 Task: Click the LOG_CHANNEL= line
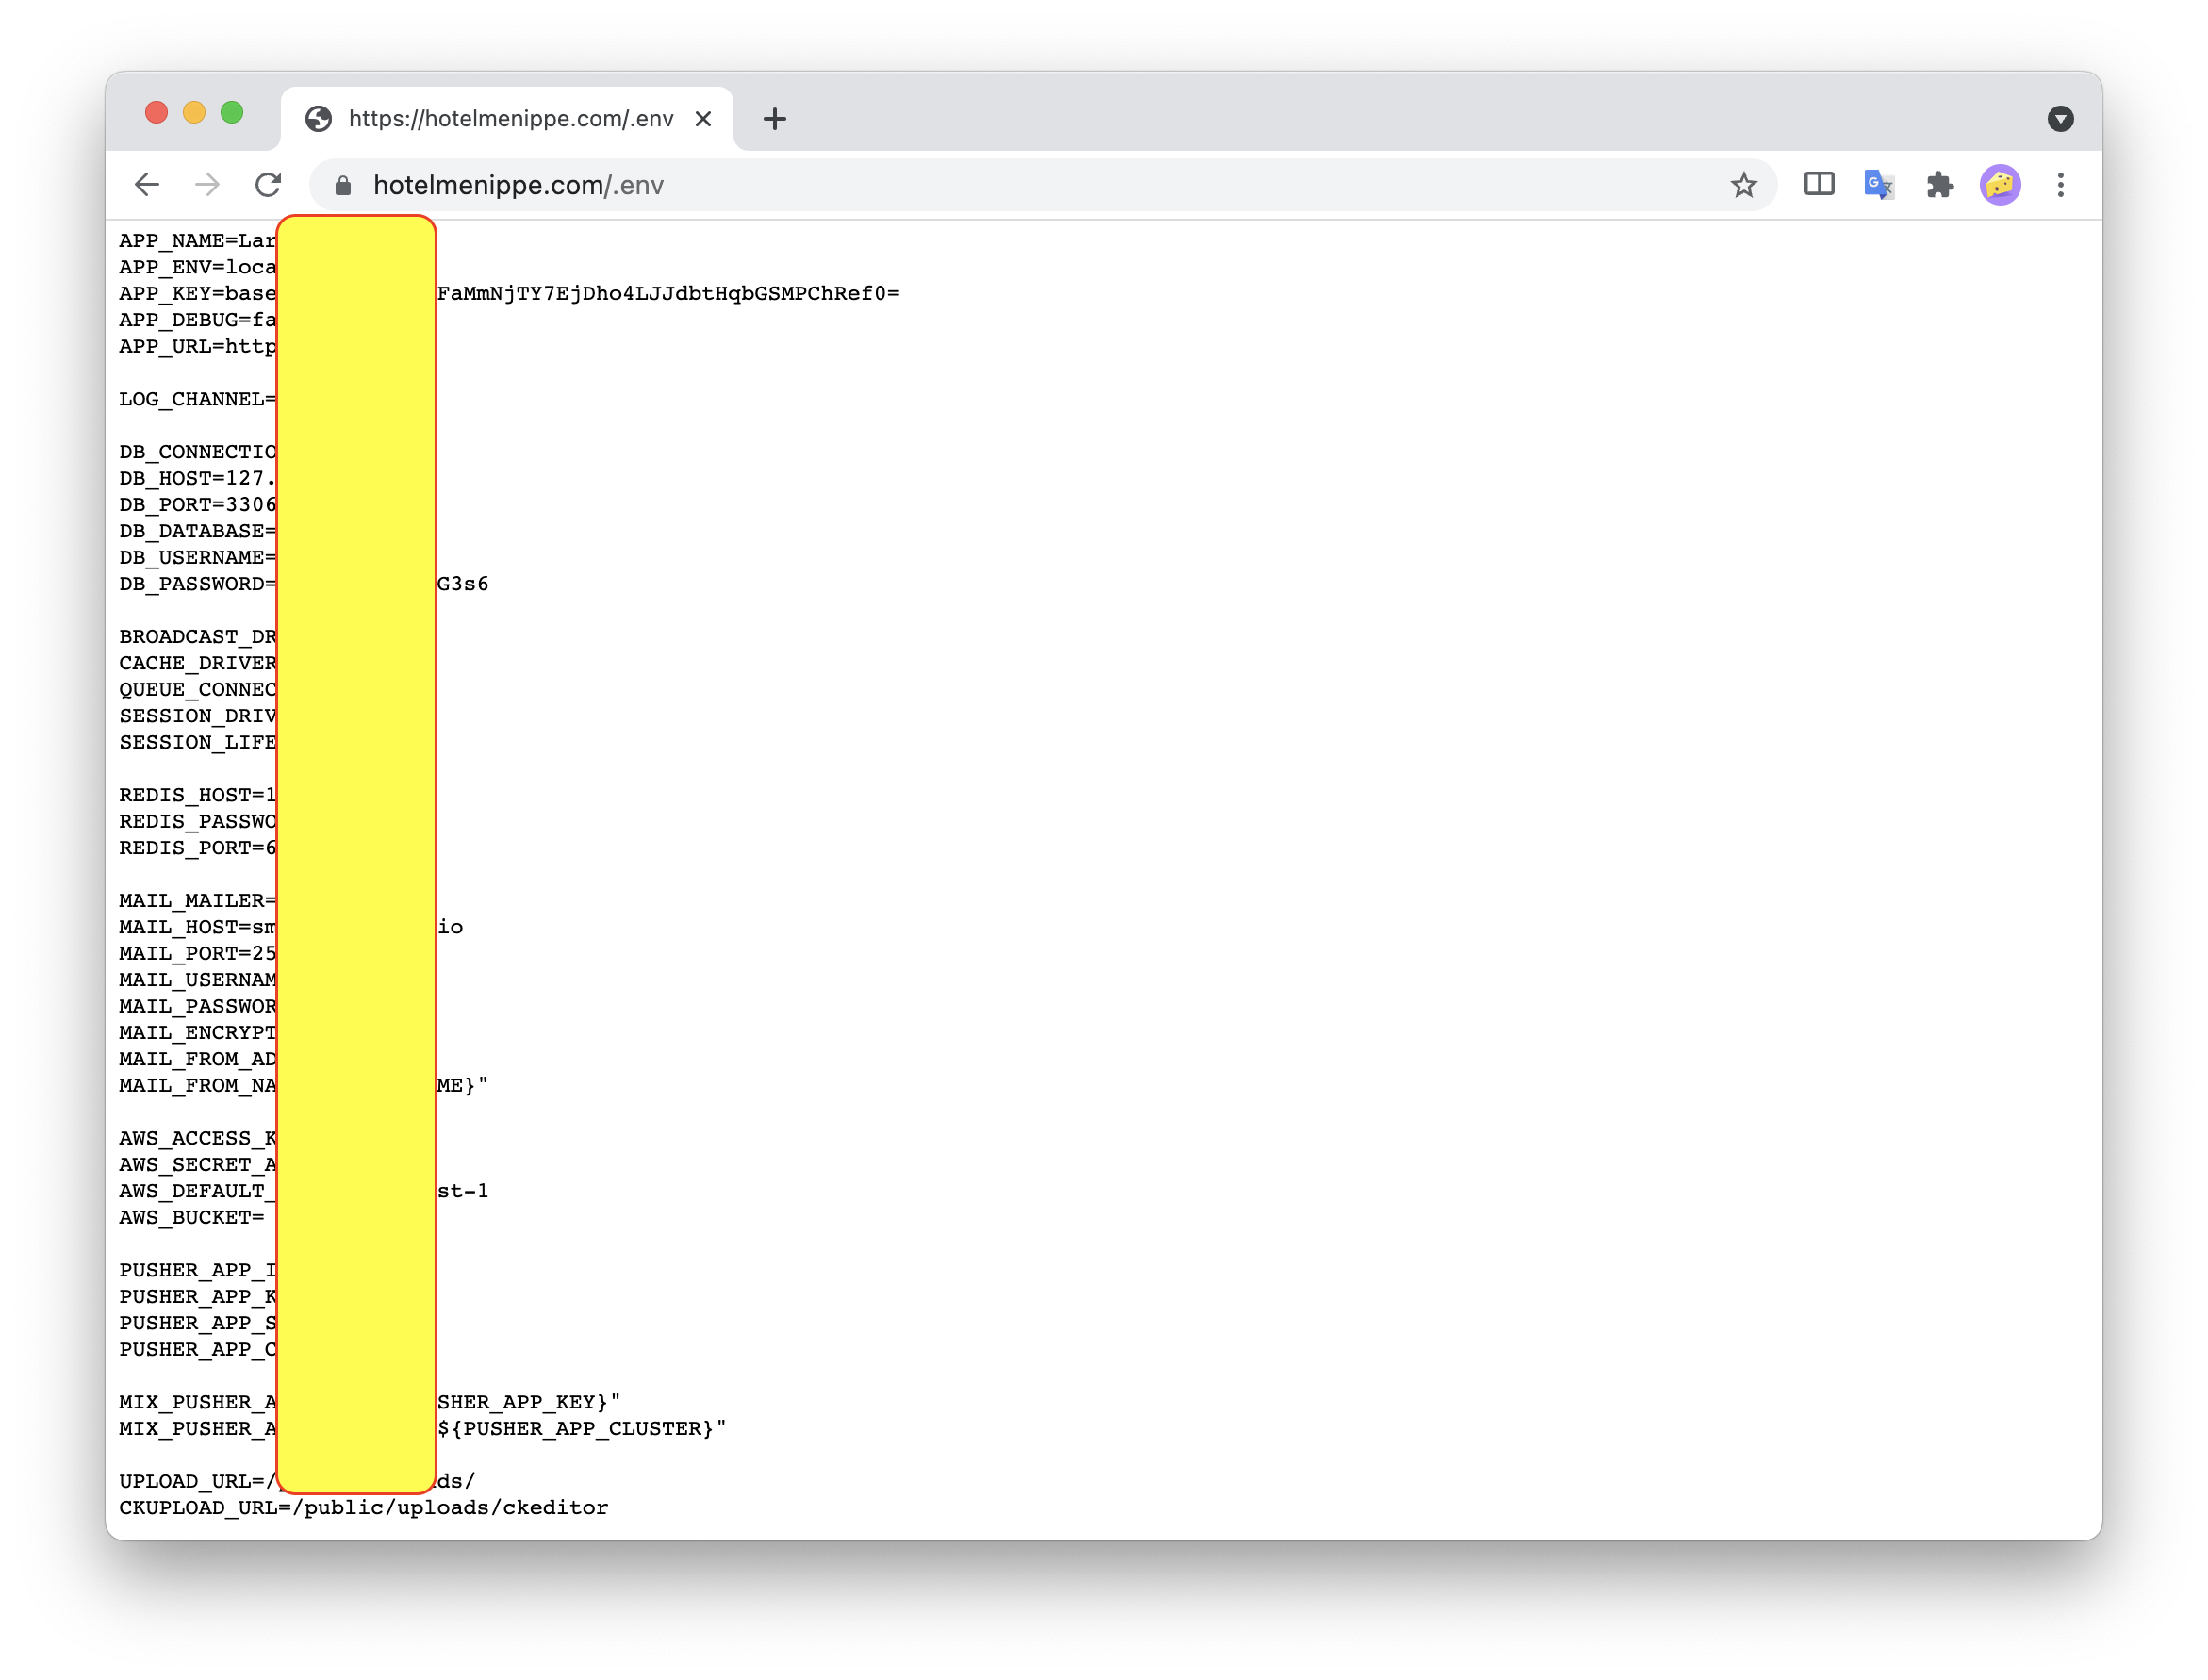197,399
